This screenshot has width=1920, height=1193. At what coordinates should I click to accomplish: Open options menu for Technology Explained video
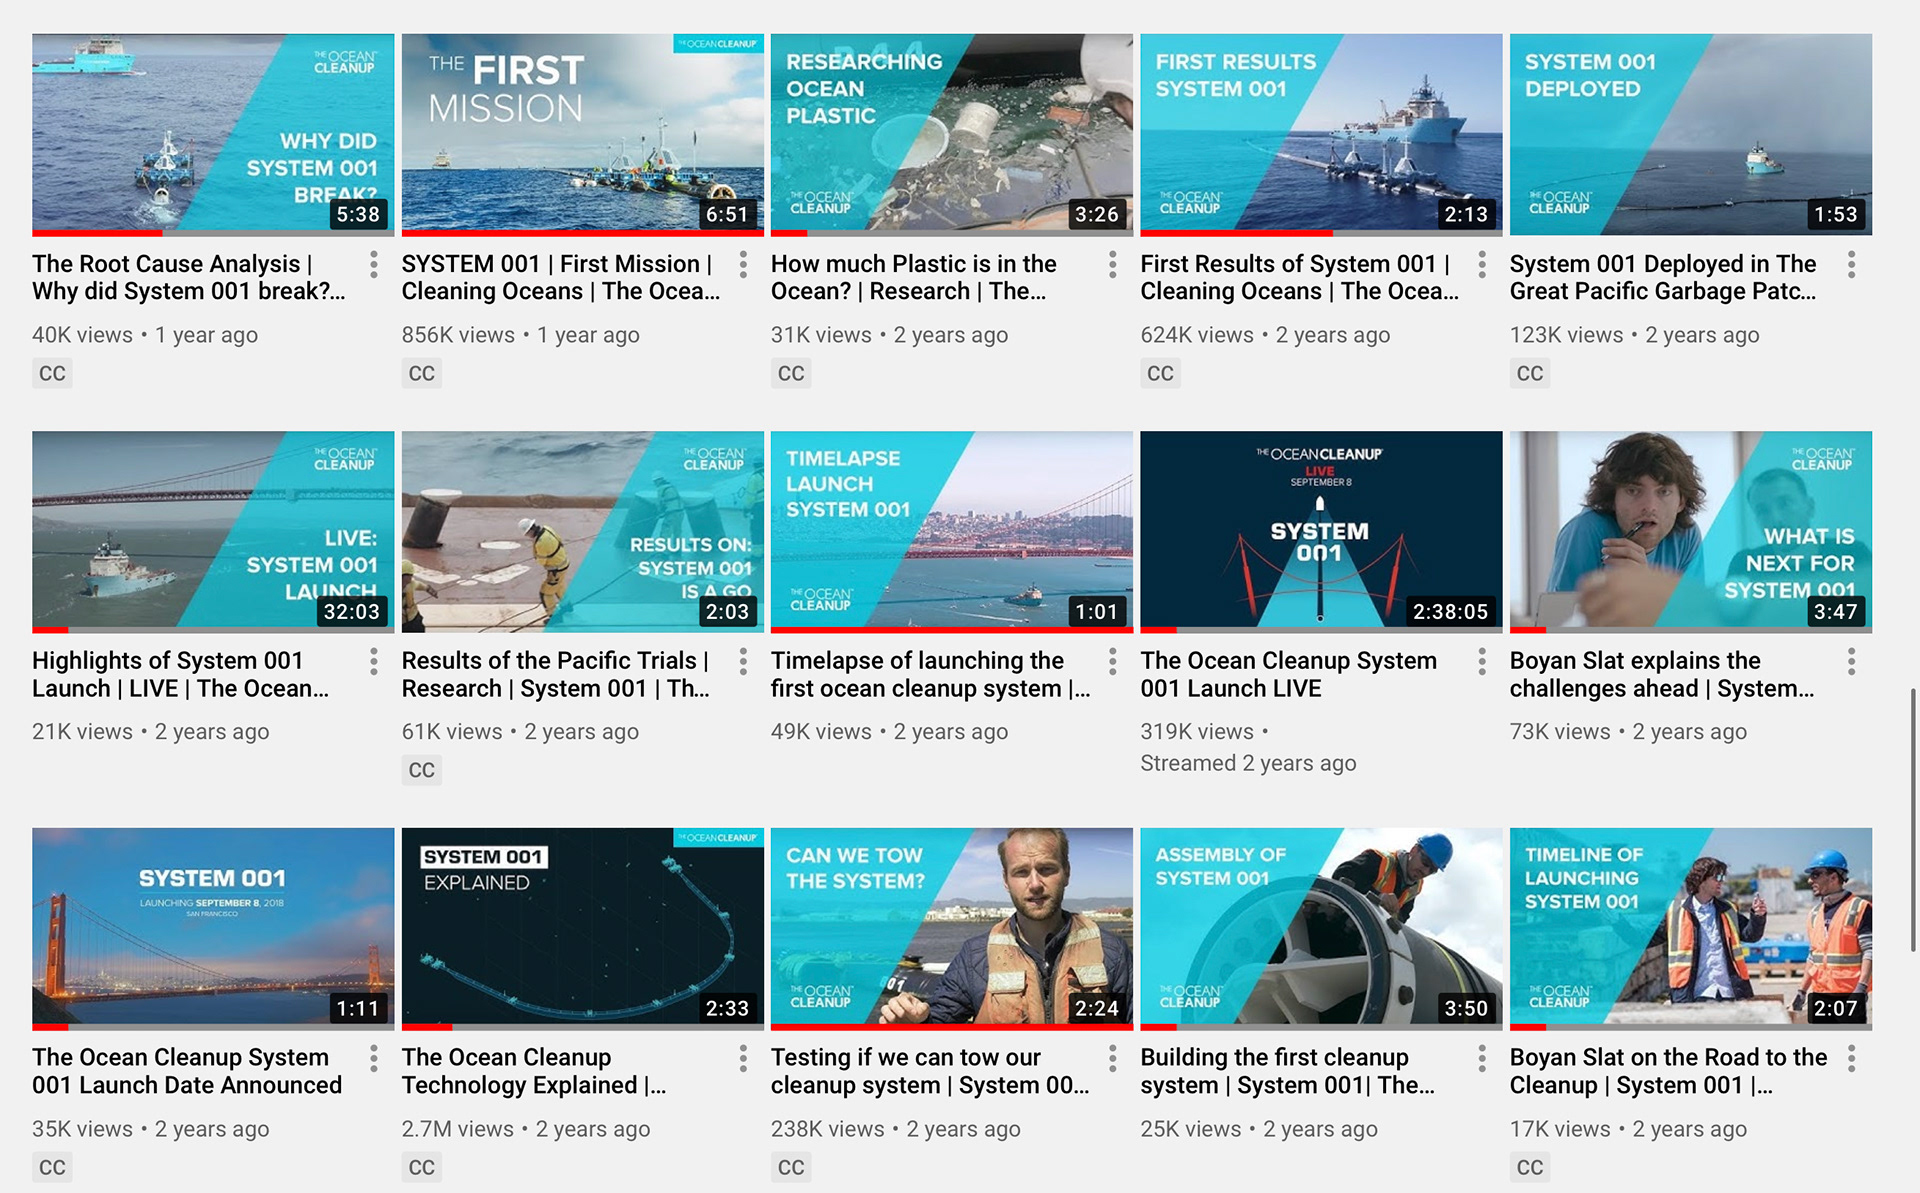click(743, 1059)
